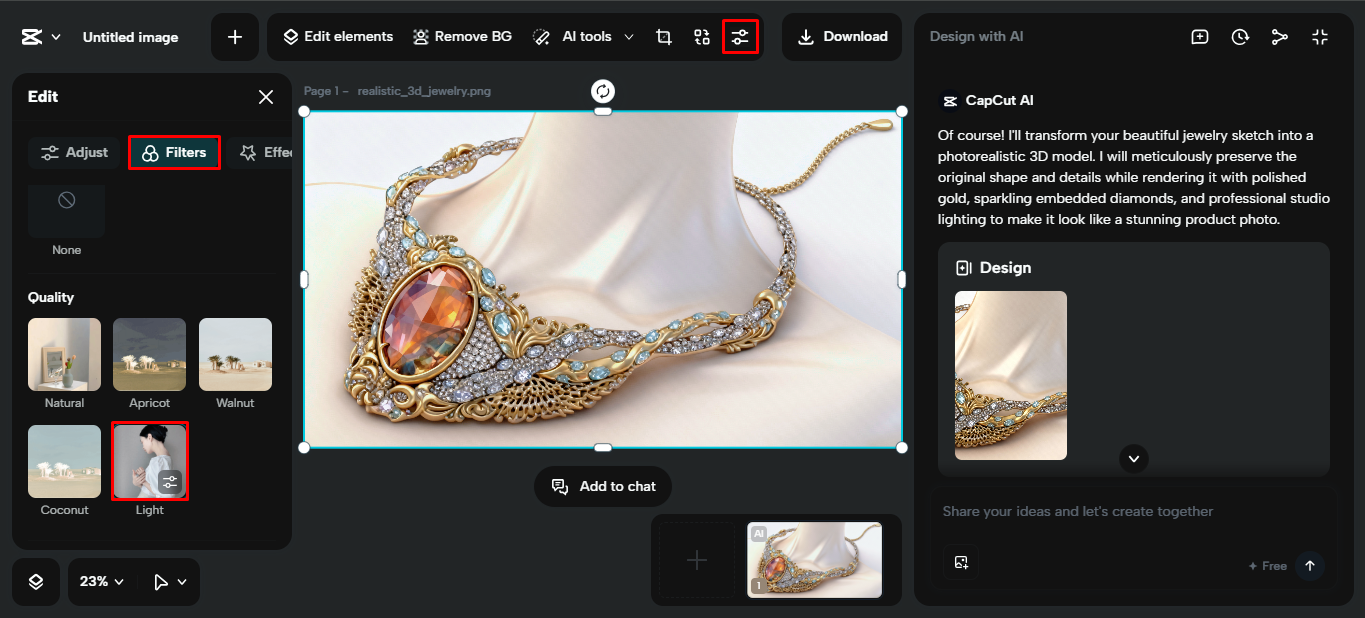Apply the Light filter

pyautogui.click(x=150, y=462)
